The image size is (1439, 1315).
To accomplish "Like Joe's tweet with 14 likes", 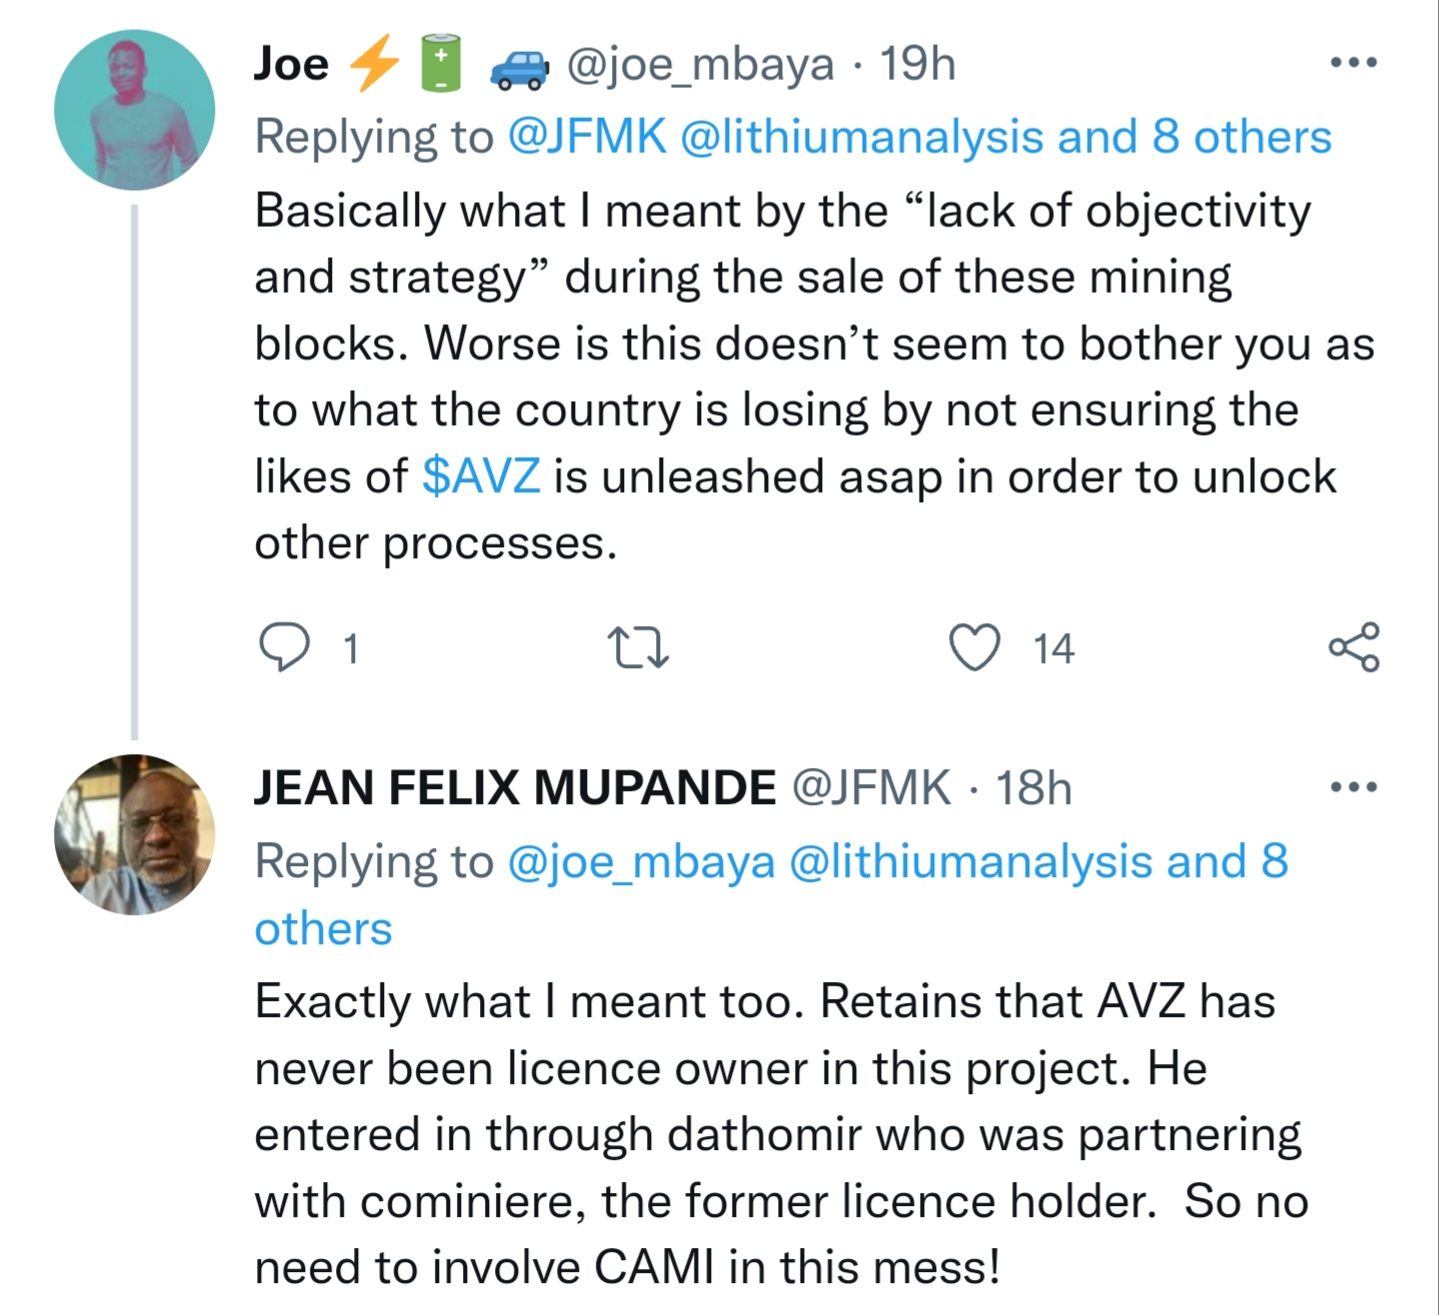I will [974, 647].
